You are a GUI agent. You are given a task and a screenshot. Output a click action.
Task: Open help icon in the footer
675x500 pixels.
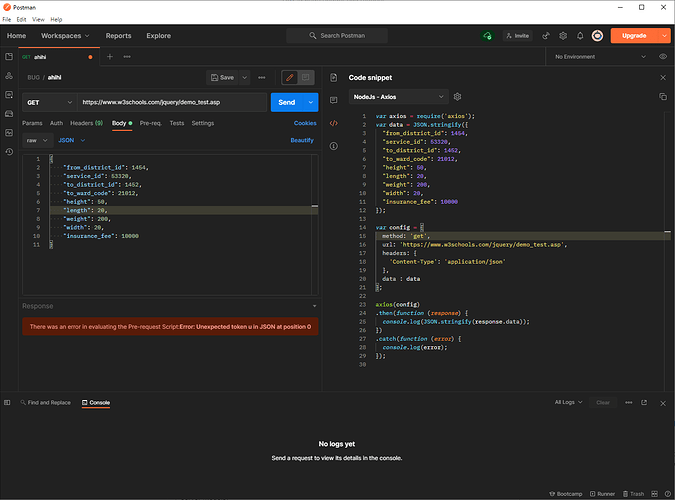point(668,494)
